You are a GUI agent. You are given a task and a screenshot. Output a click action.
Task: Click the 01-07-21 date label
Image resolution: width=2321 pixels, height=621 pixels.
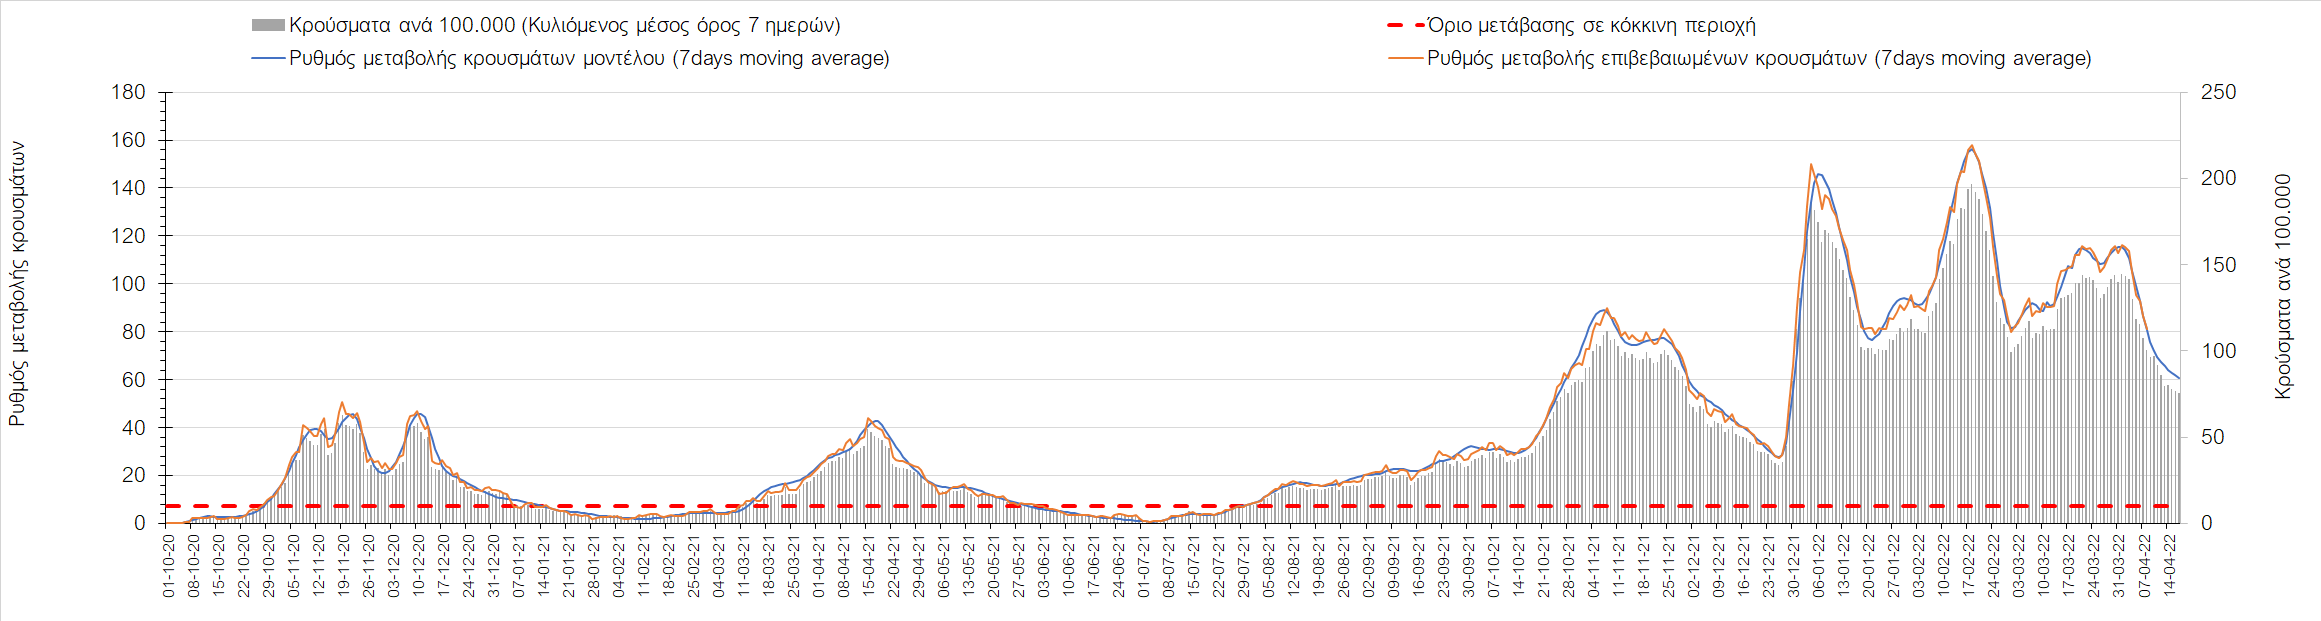1144,566
